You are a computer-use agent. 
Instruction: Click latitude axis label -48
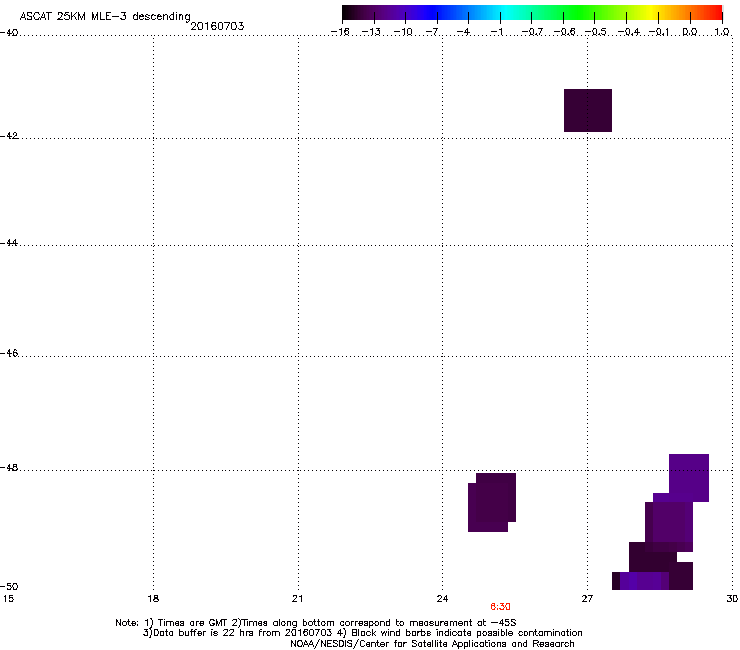click(x=9, y=467)
